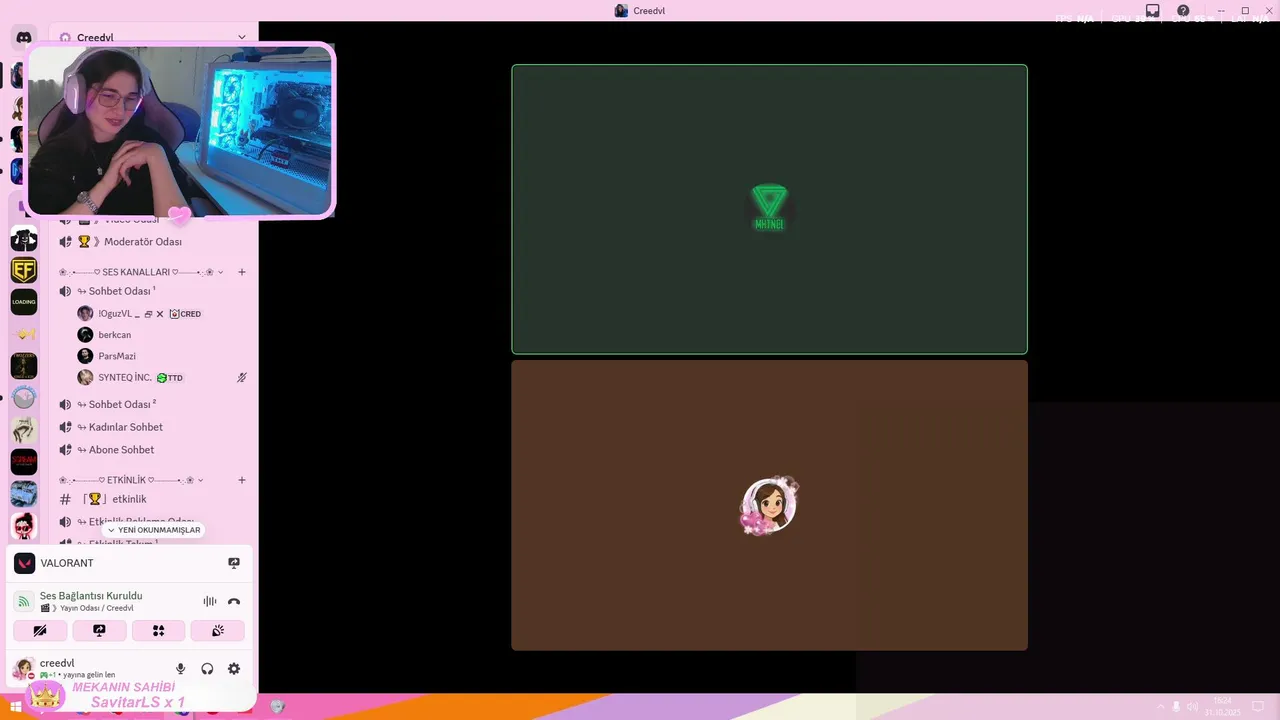
Task: Share VALORANT screen via activity icon
Action: point(234,563)
